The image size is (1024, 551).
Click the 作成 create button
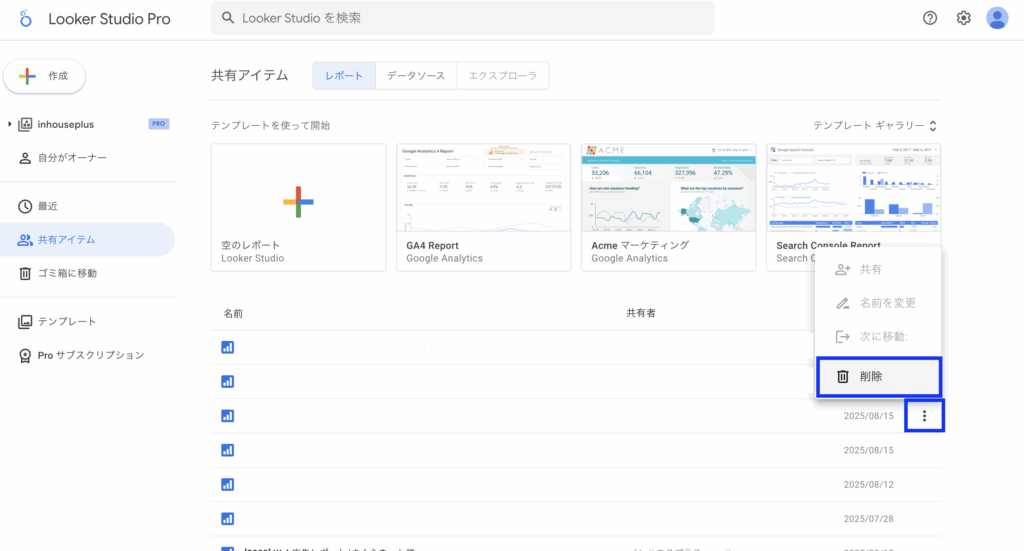[x=44, y=76]
